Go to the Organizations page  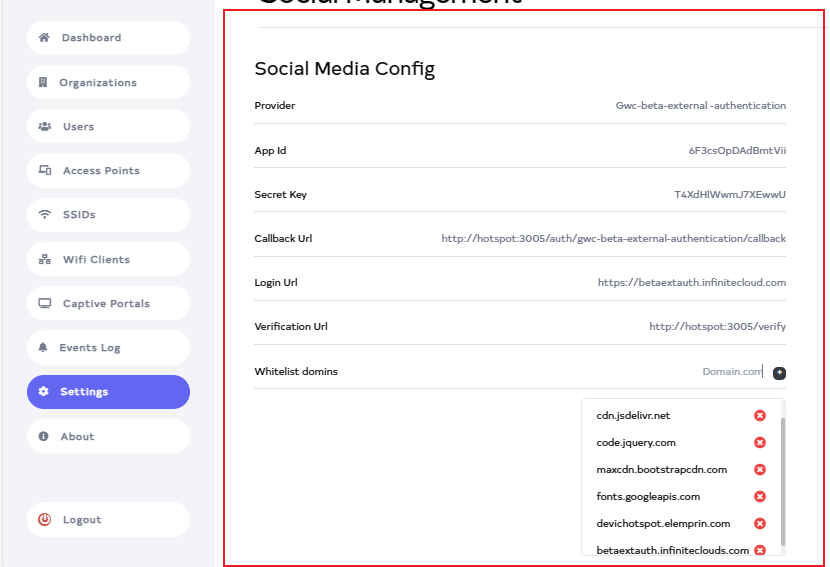pyautogui.click(x=108, y=83)
